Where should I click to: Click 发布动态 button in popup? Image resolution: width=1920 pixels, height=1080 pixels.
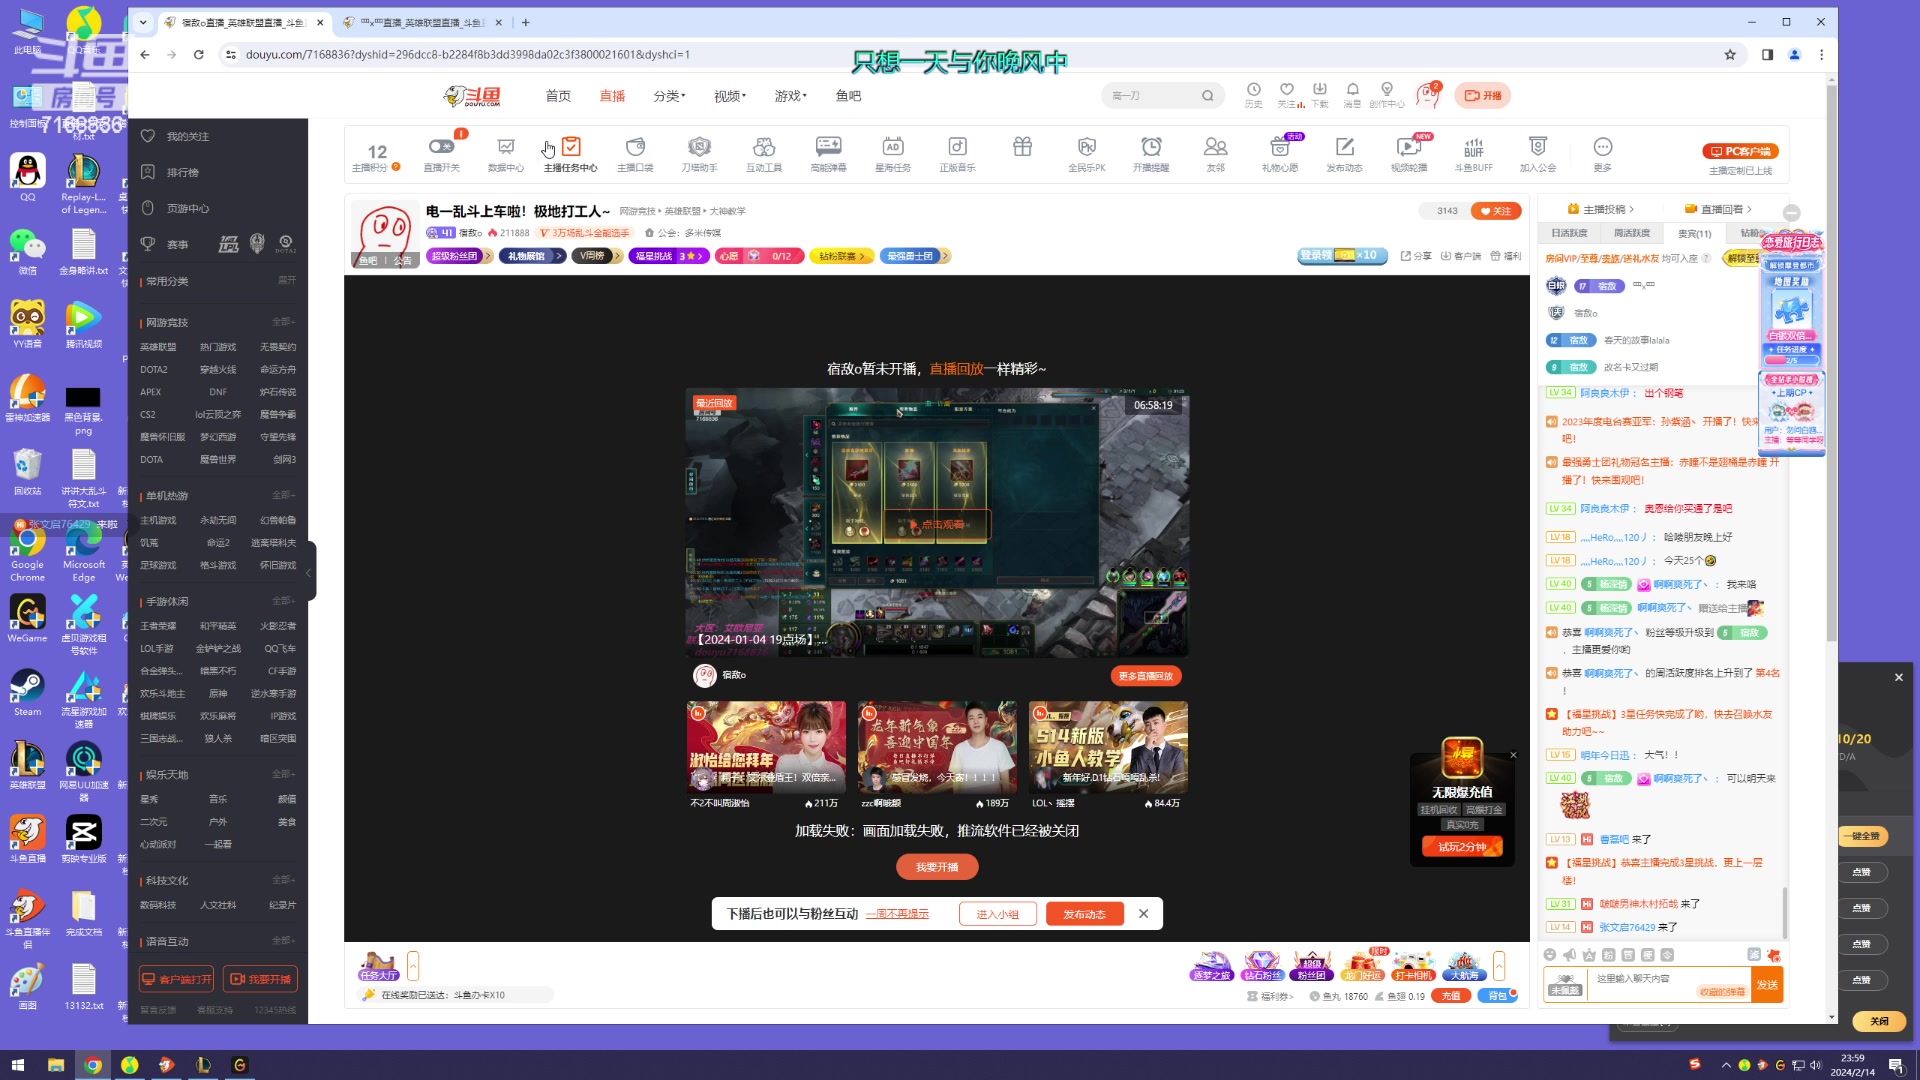click(1084, 914)
